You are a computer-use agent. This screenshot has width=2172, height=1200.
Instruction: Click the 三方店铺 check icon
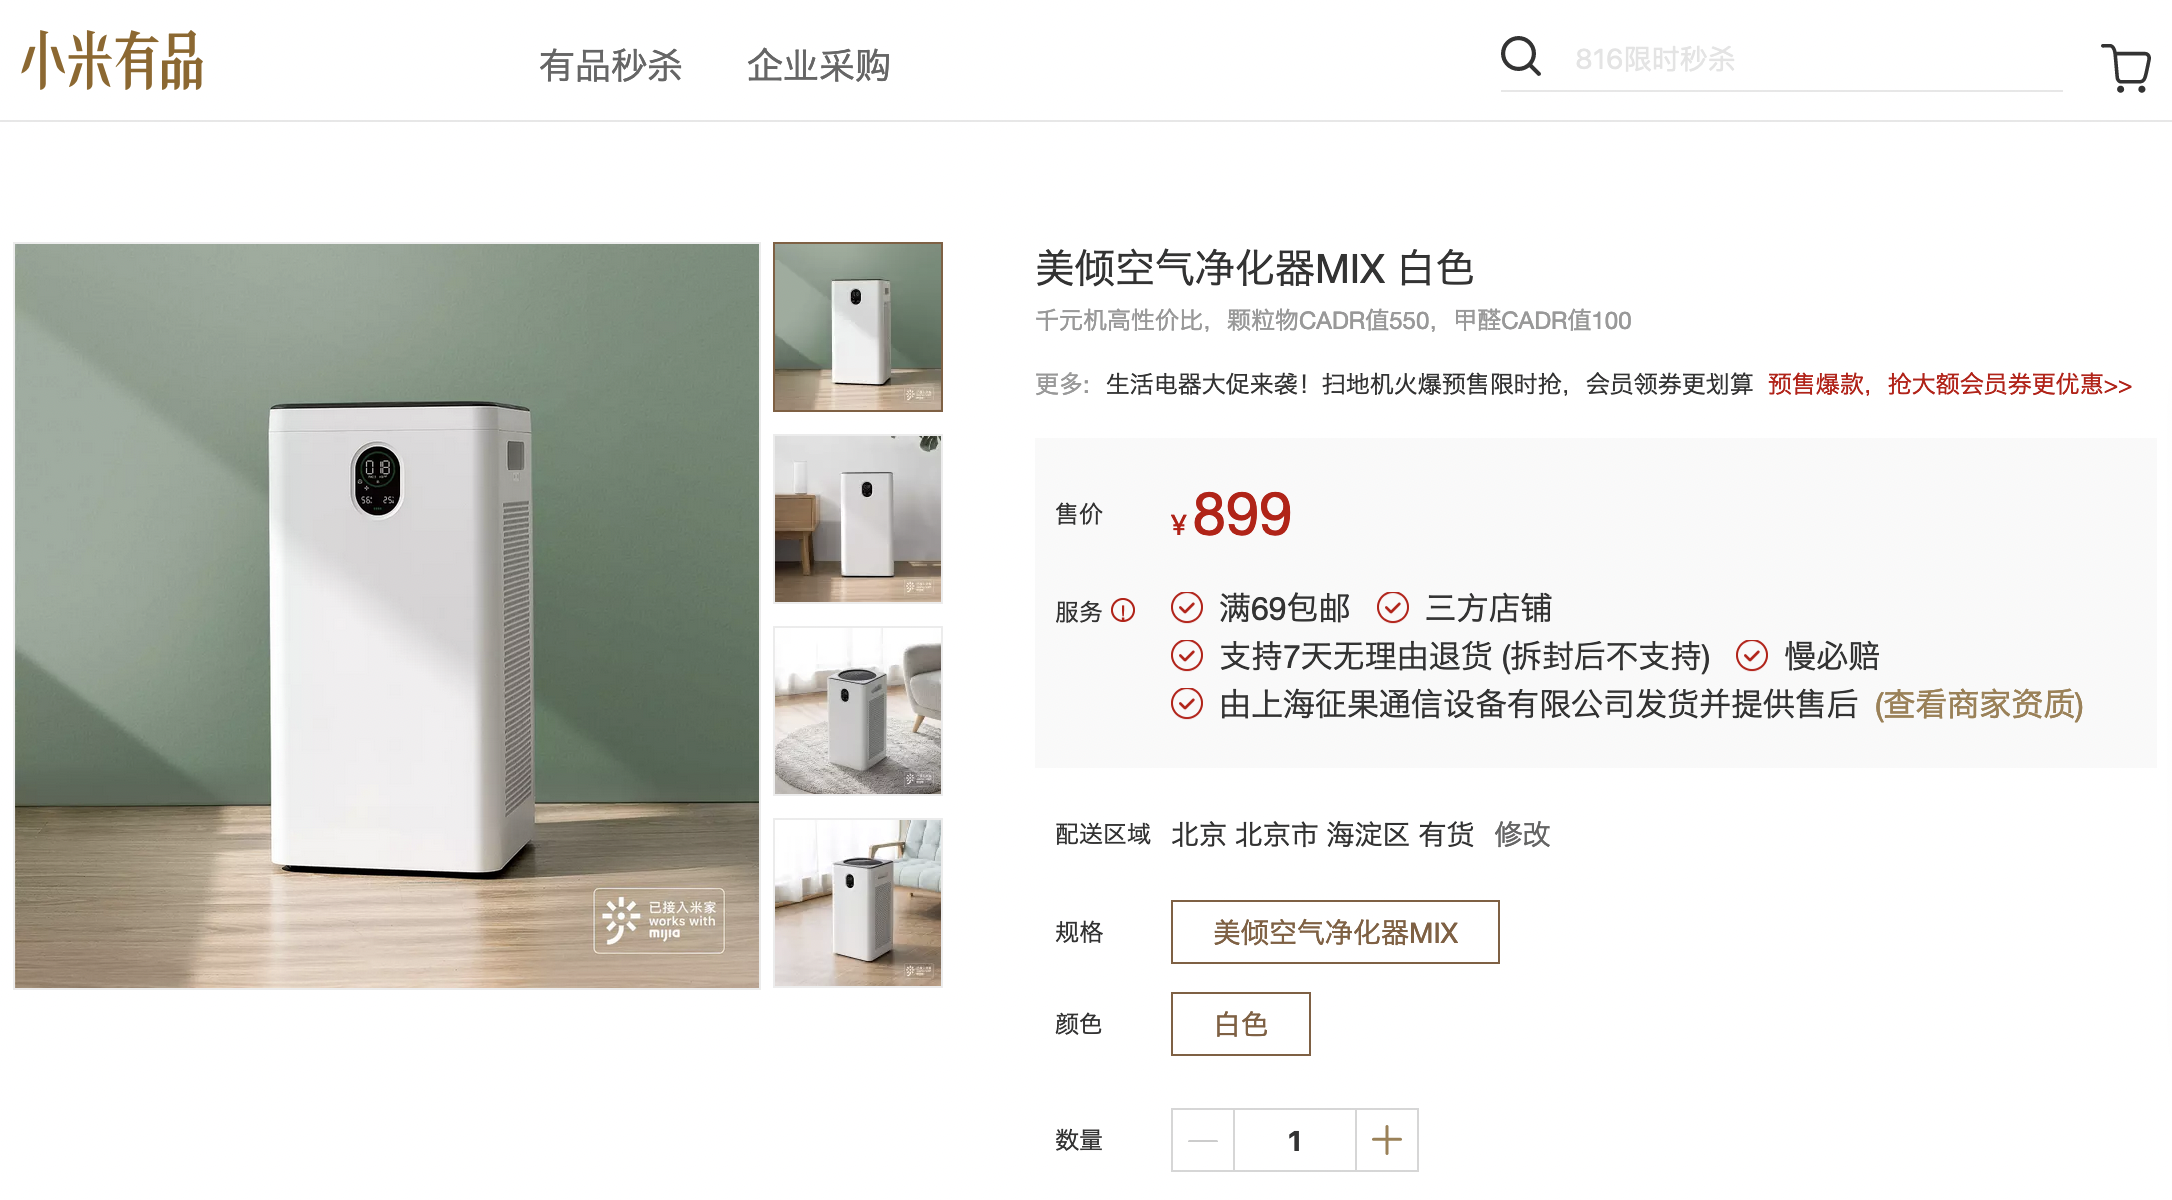[x=1393, y=607]
